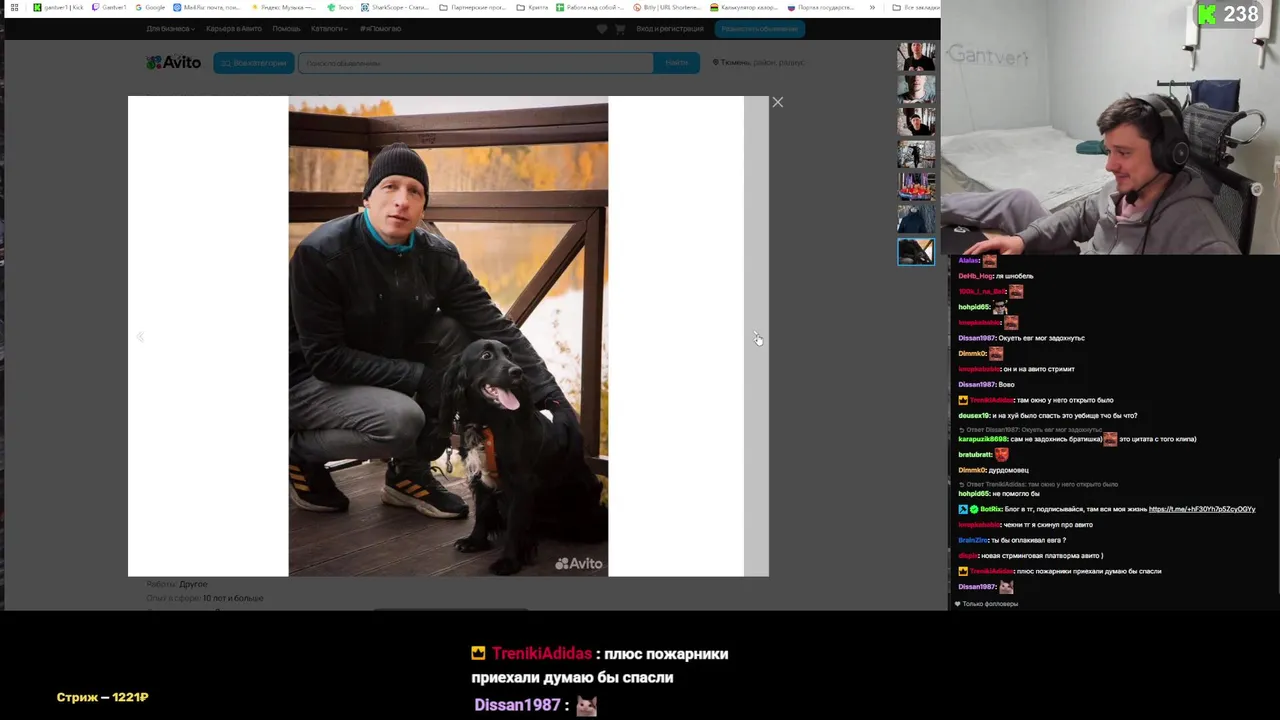This screenshot has width=1280, height=720.
Task: Open the Портал государств... bookmark
Action: tap(821, 7)
